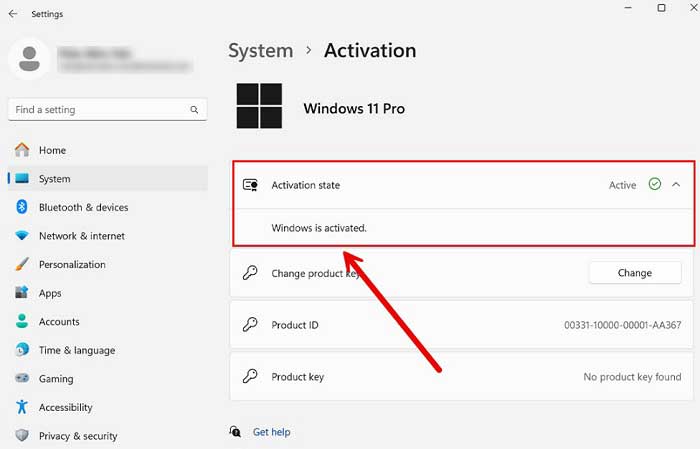Click the Network & internet wifi icon
The image size is (700, 449).
[22, 236]
